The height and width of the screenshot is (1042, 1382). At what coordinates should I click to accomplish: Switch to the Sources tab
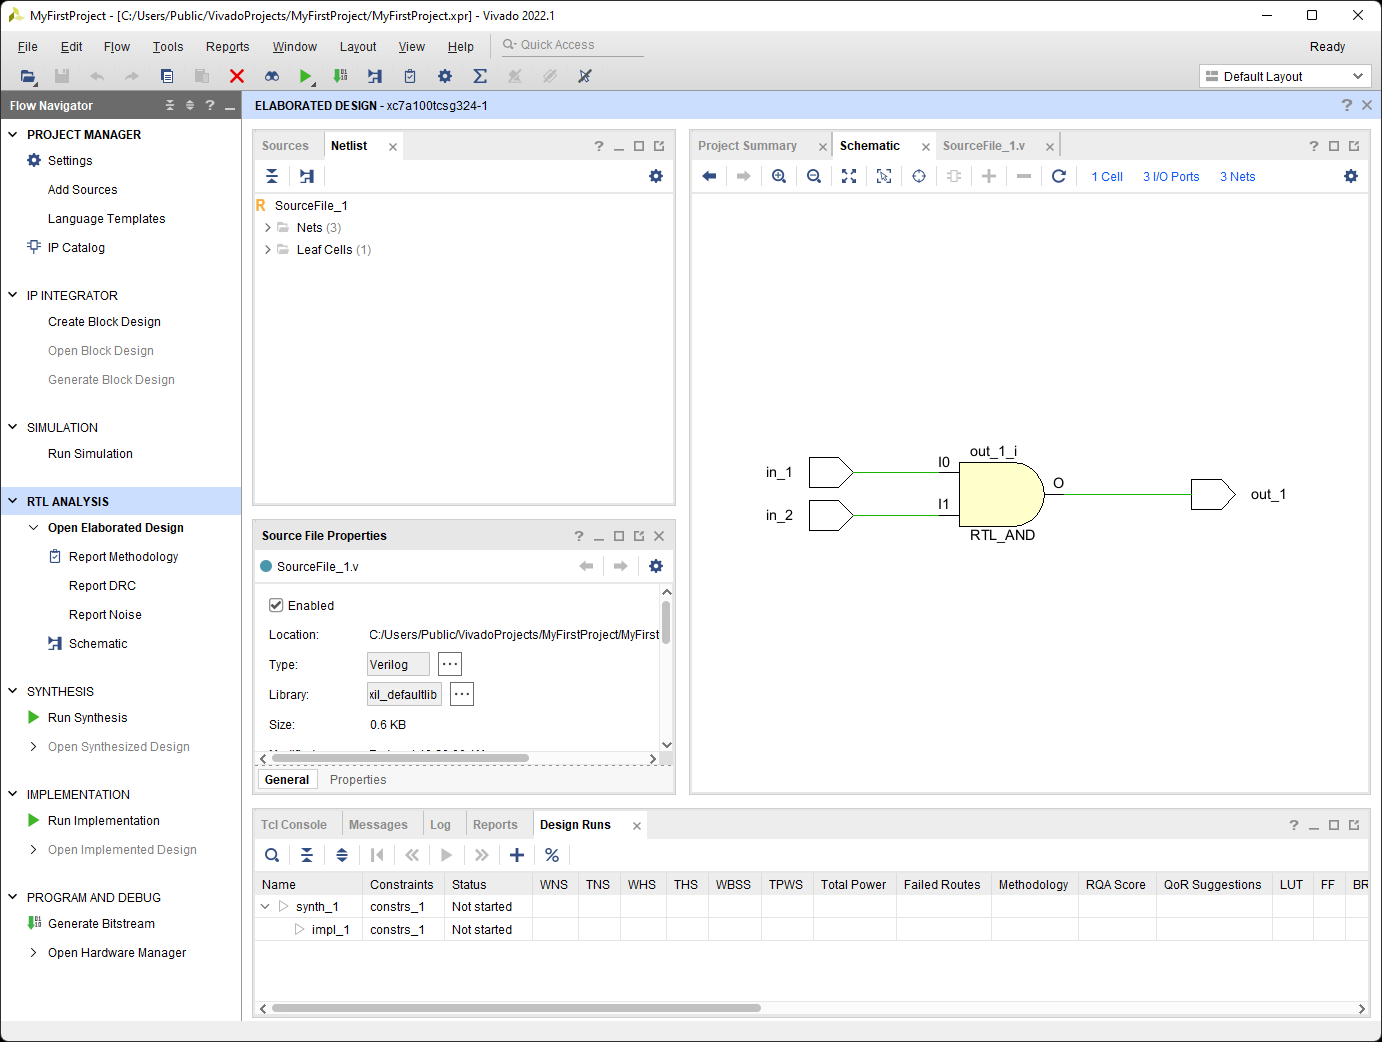coord(285,146)
